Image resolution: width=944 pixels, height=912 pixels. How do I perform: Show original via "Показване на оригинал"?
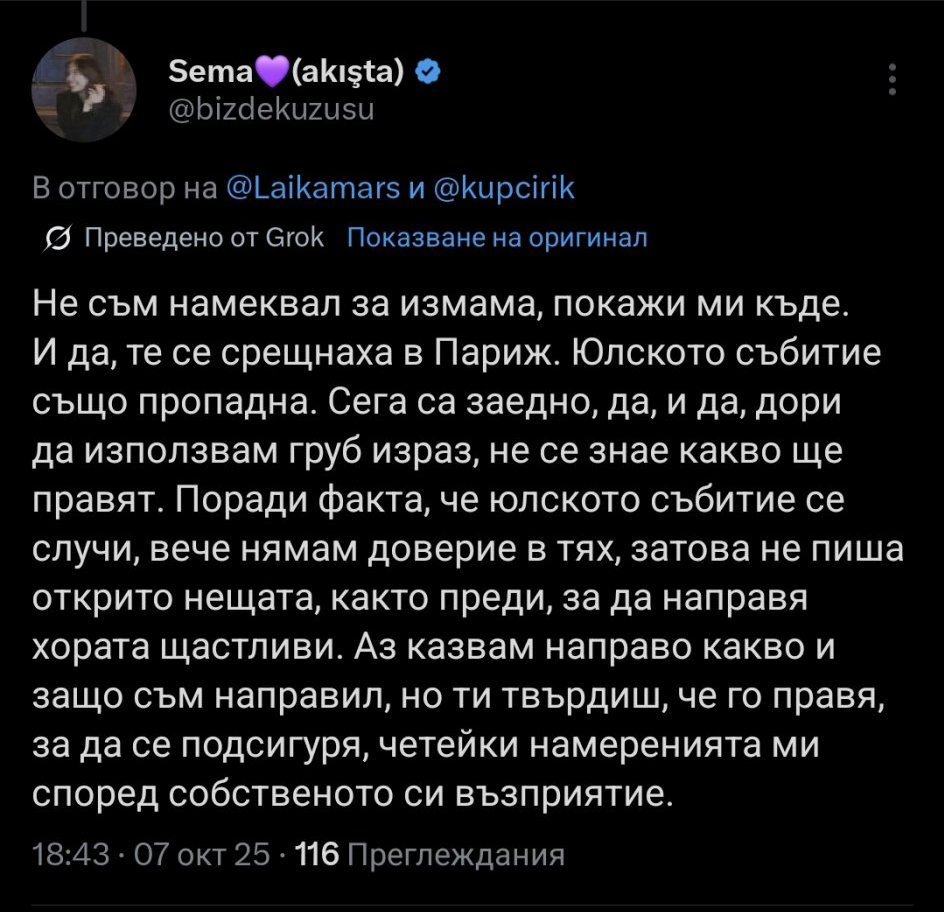(x=496, y=238)
